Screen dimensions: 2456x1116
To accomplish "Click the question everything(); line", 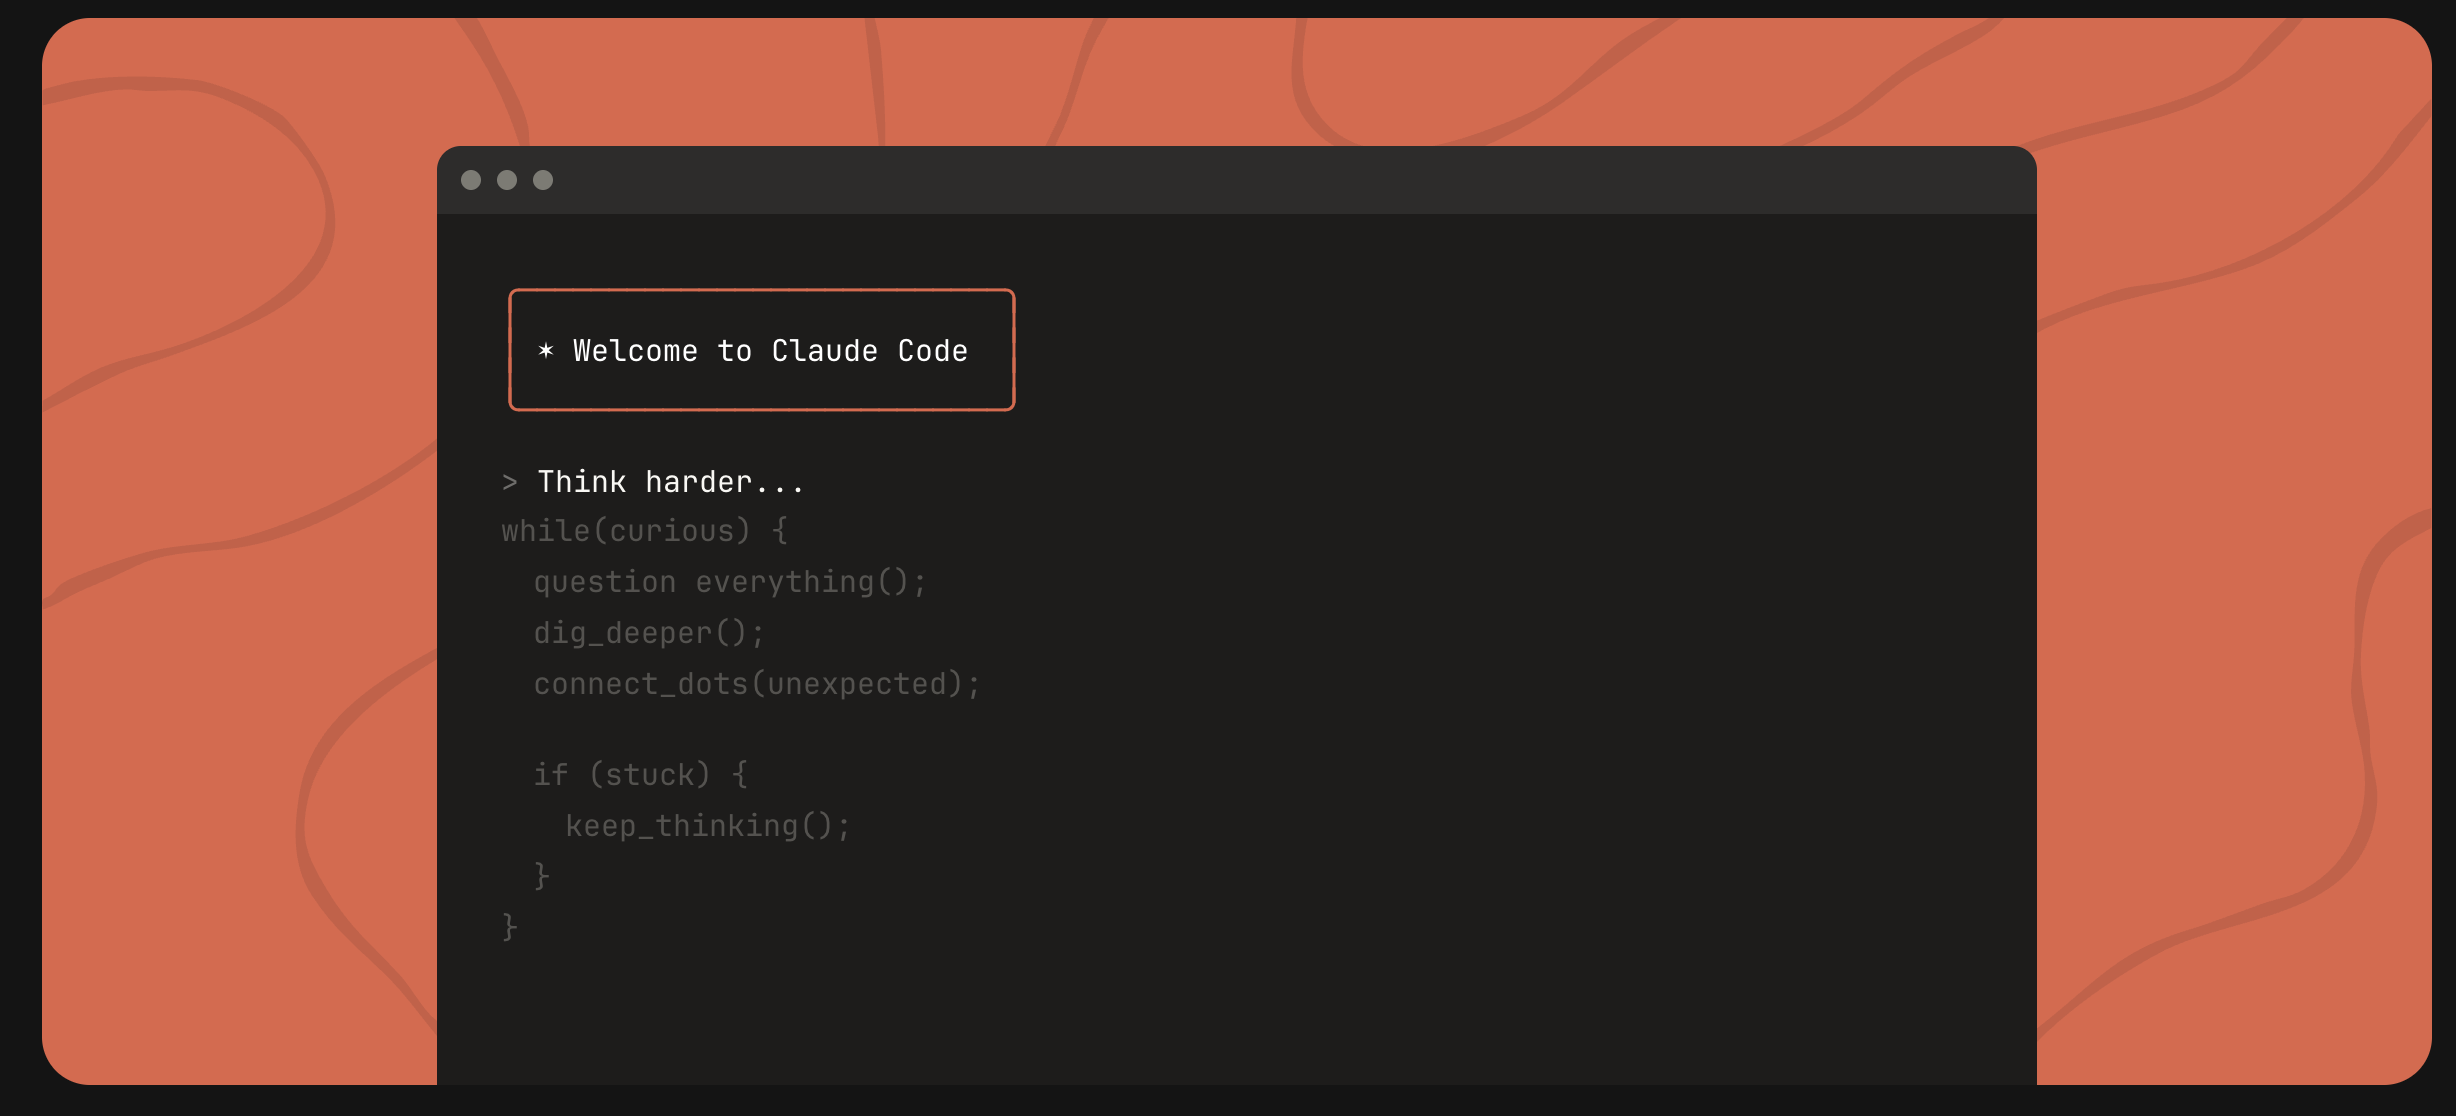I will pyautogui.click(x=730, y=582).
